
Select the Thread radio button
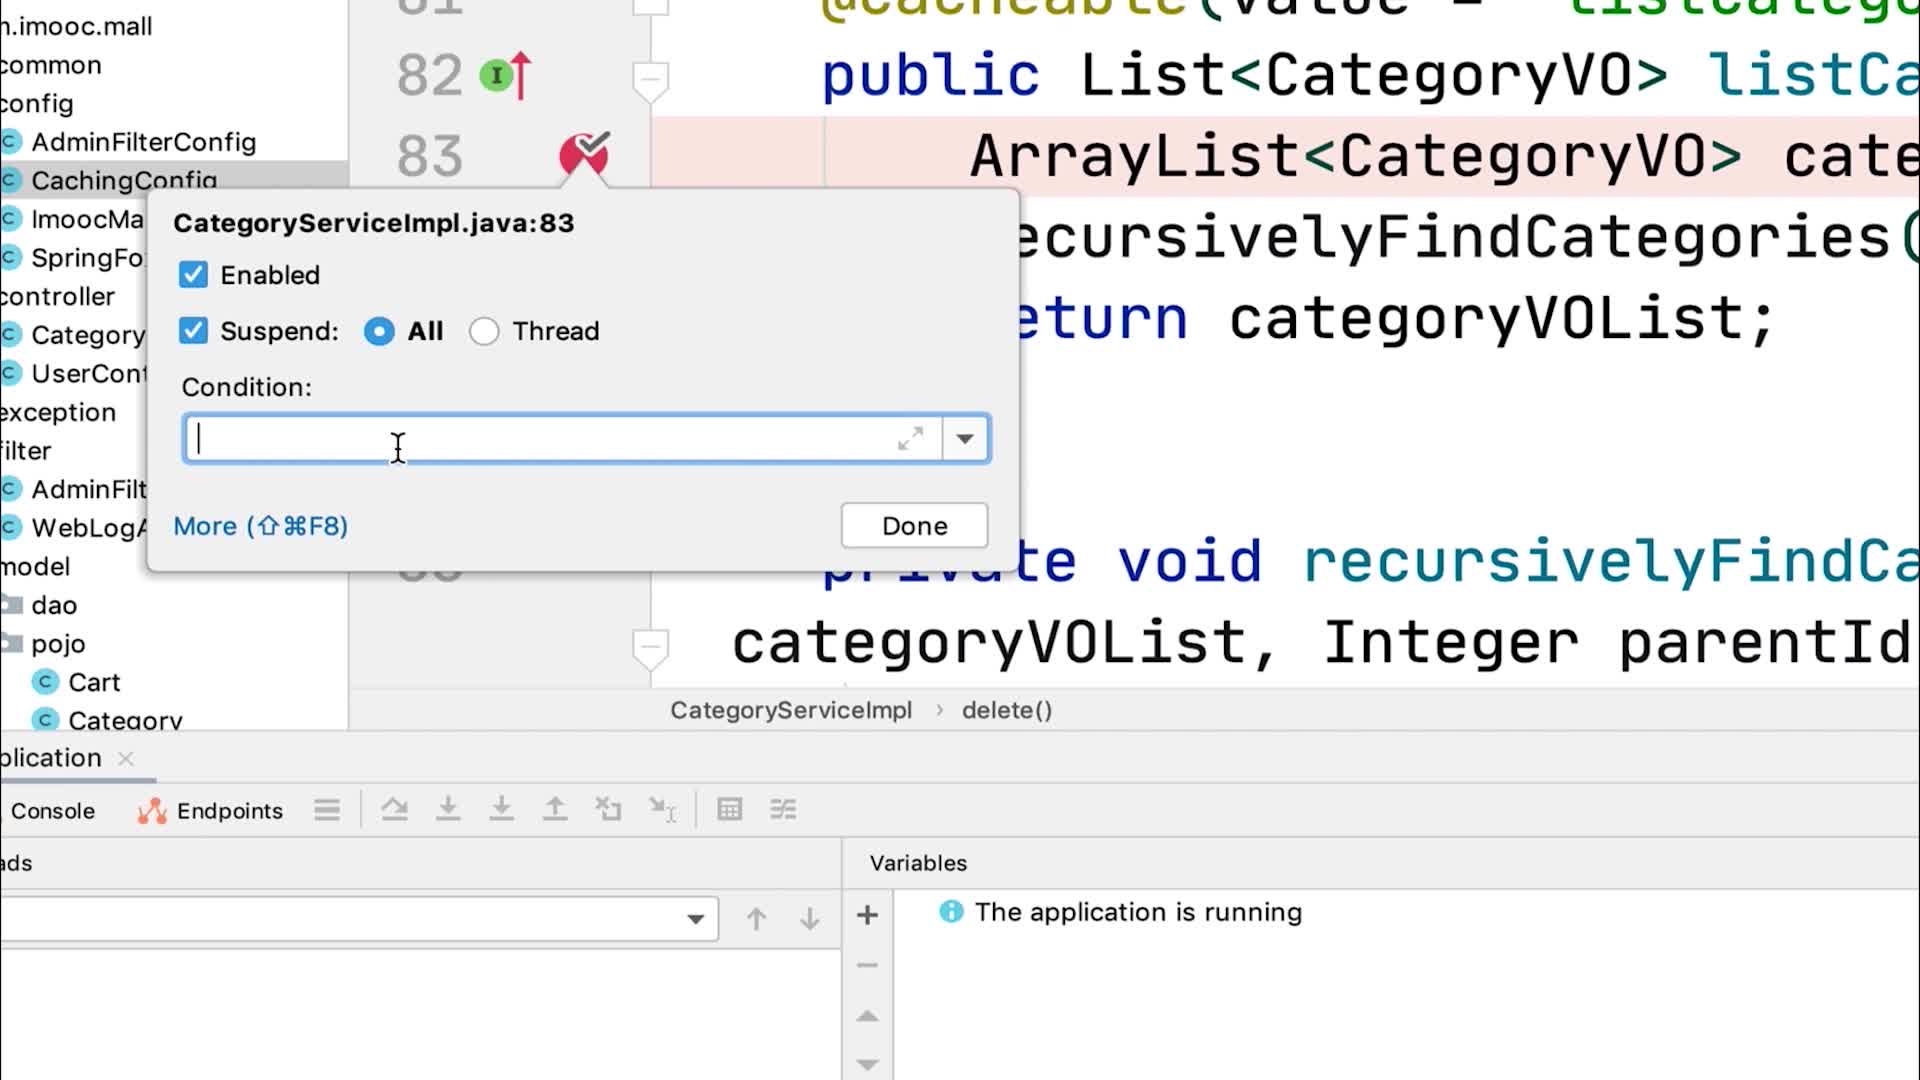click(484, 331)
